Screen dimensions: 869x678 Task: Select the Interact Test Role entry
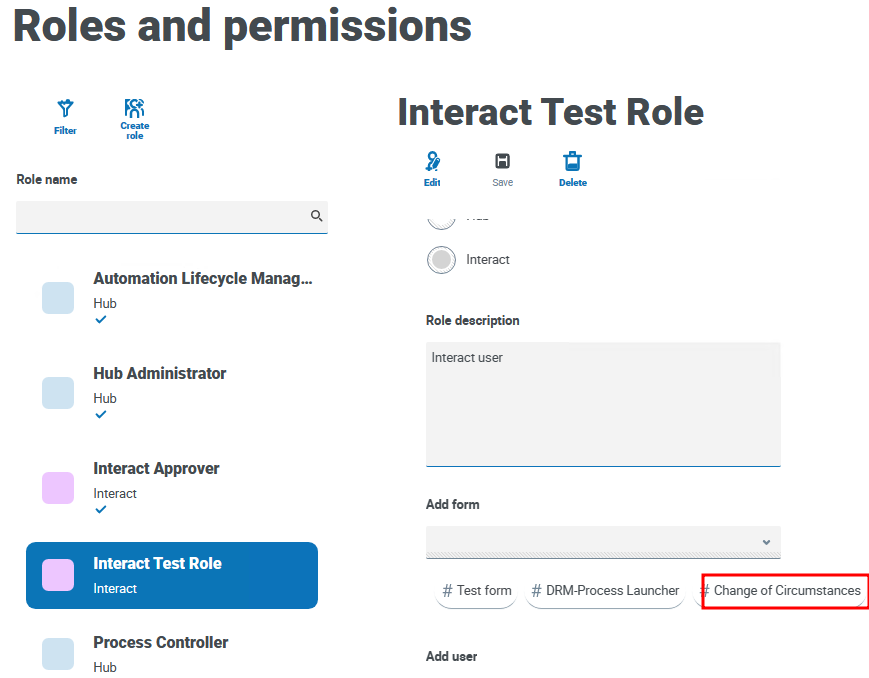tap(172, 575)
